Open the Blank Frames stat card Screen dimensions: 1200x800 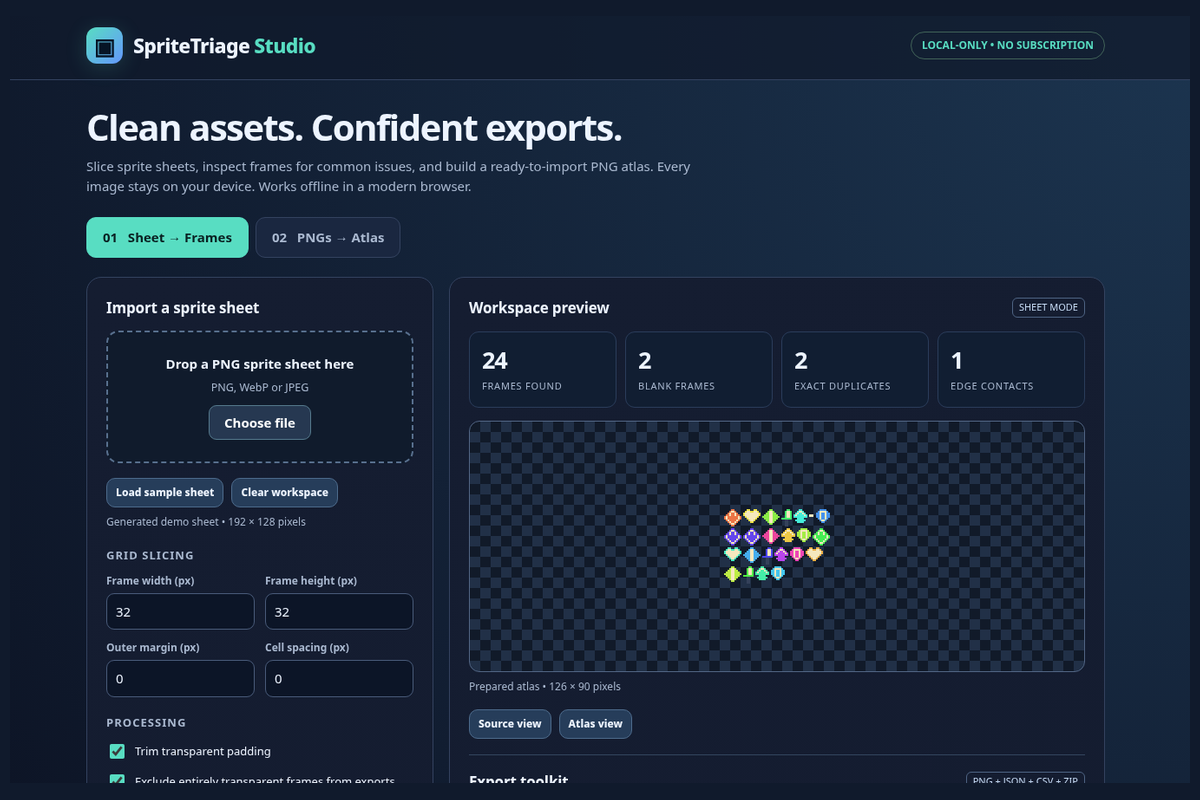coord(699,370)
